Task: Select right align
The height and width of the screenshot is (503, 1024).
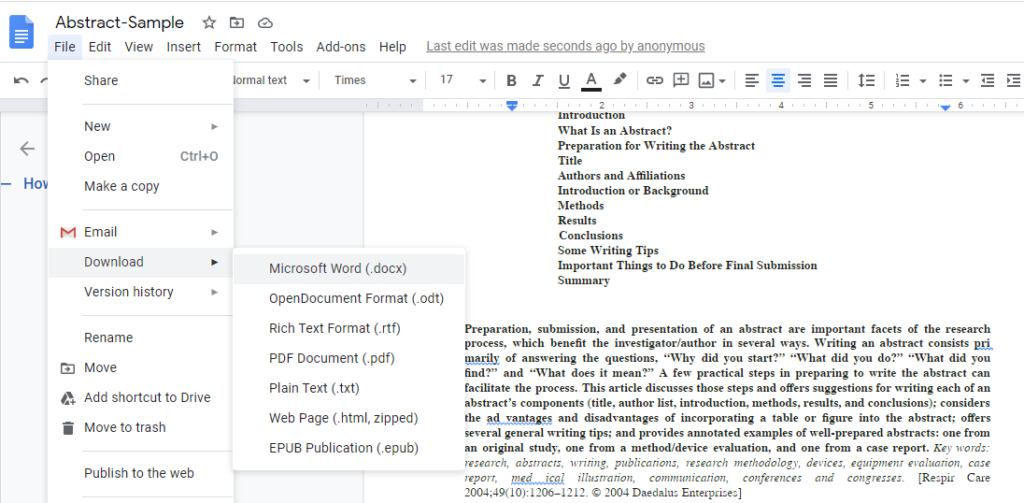Action: [804, 80]
